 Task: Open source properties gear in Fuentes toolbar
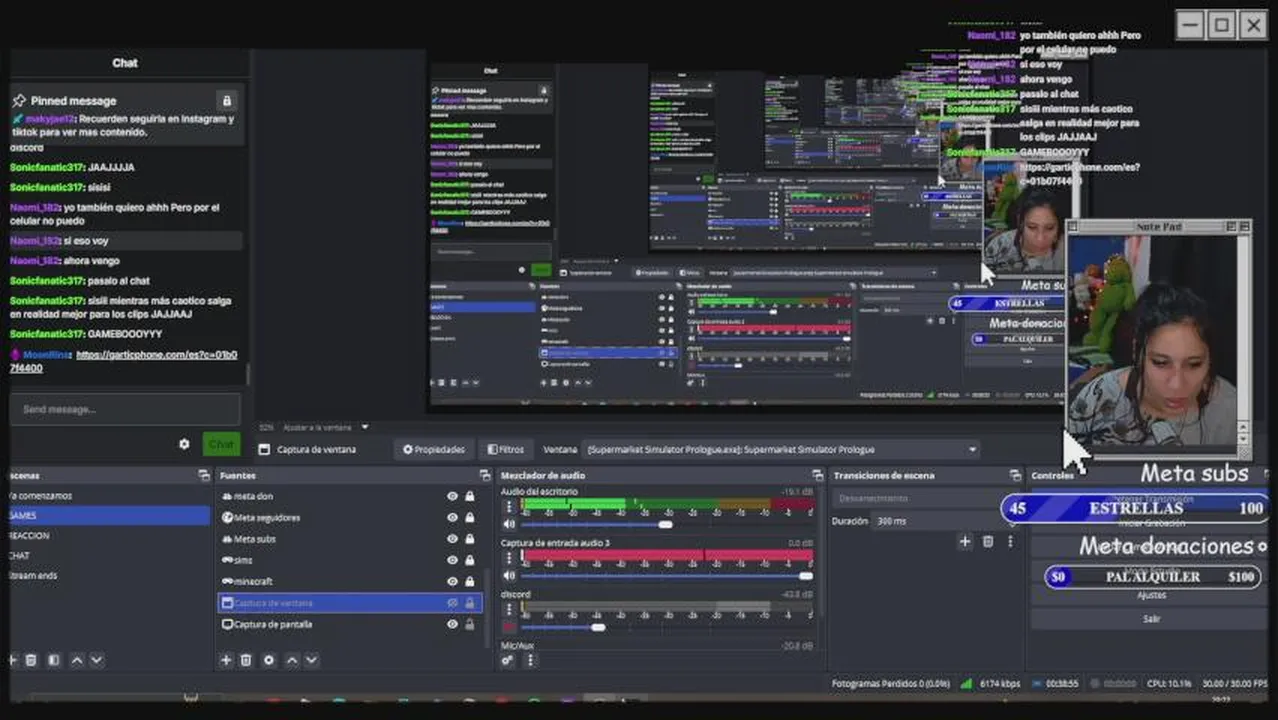(268, 660)
